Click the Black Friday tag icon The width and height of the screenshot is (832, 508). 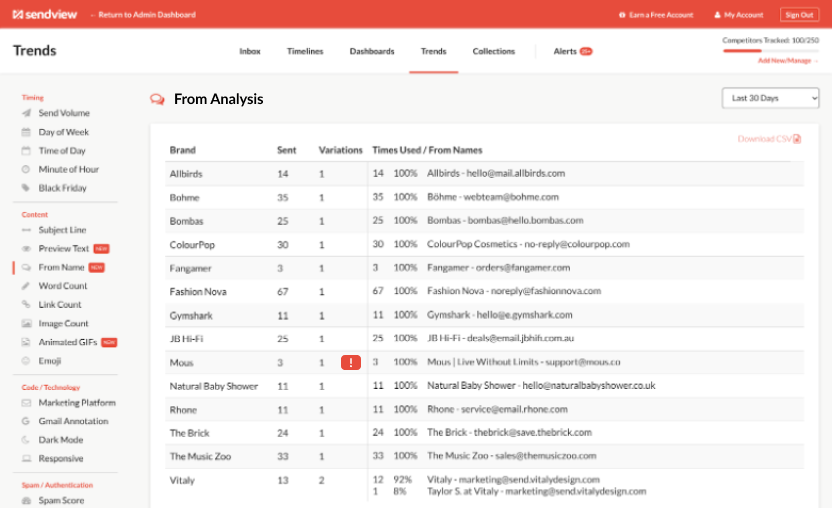(x=26, y=188)
